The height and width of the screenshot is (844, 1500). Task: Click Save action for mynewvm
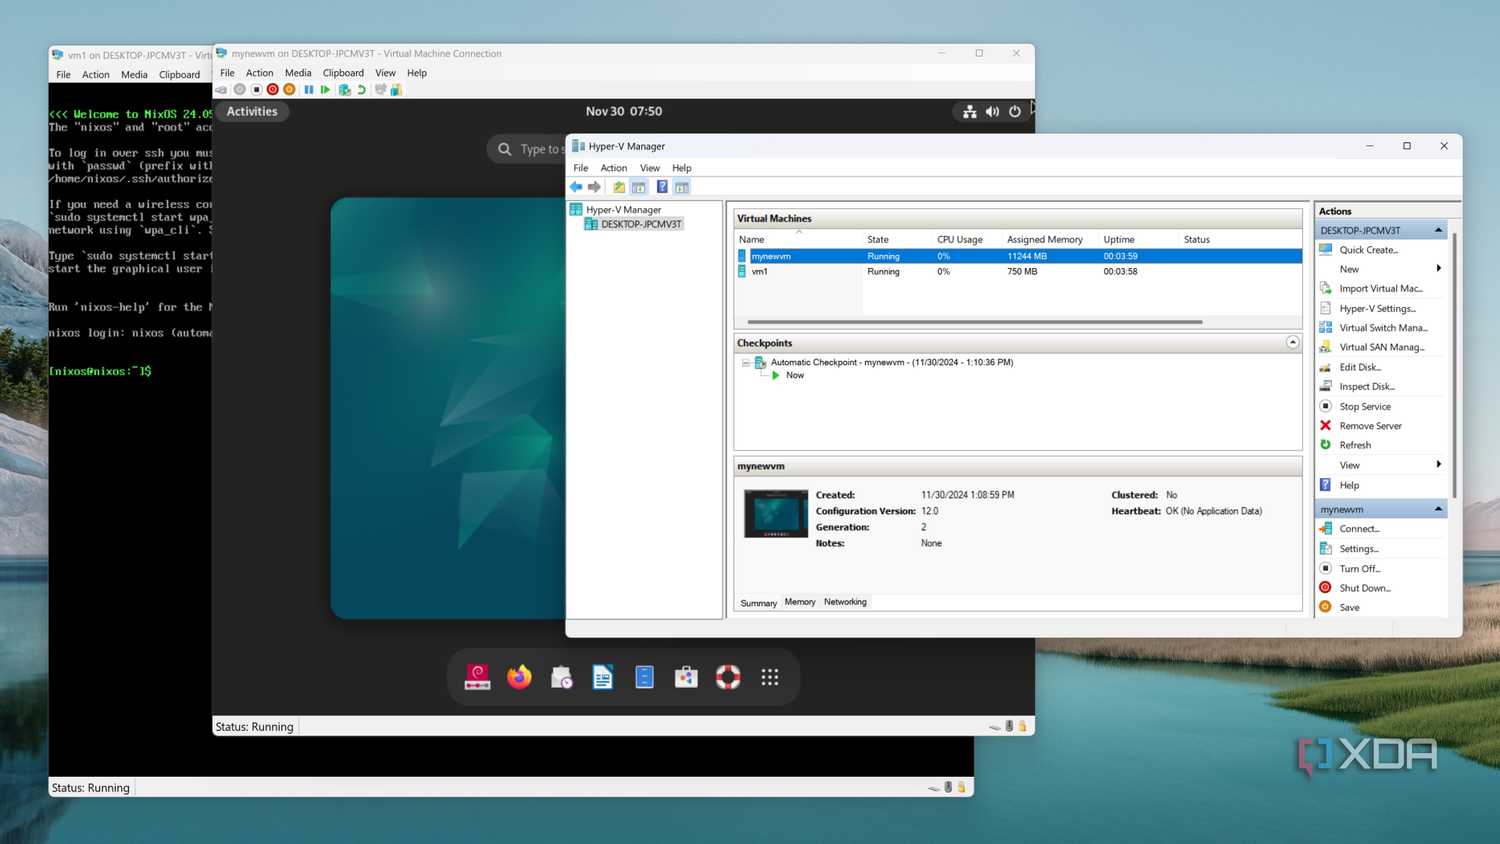pos(1349,607)
